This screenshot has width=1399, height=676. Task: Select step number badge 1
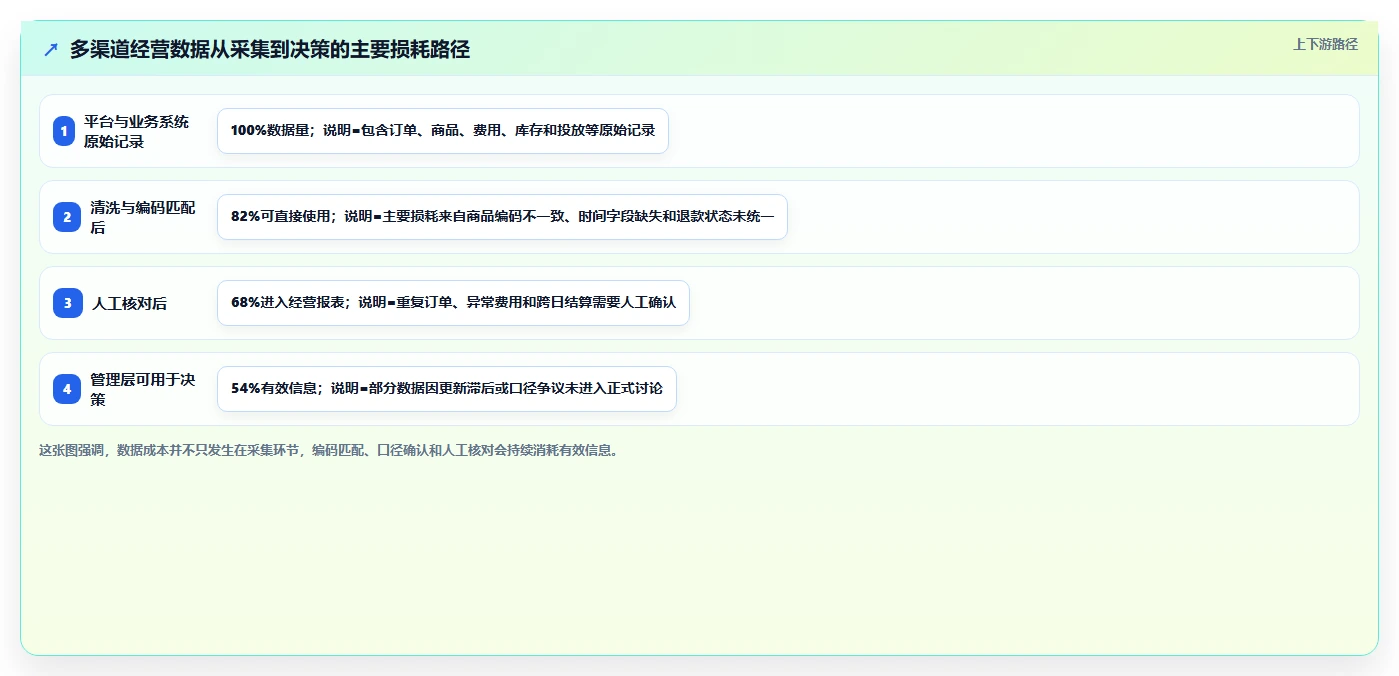(64, 131)
